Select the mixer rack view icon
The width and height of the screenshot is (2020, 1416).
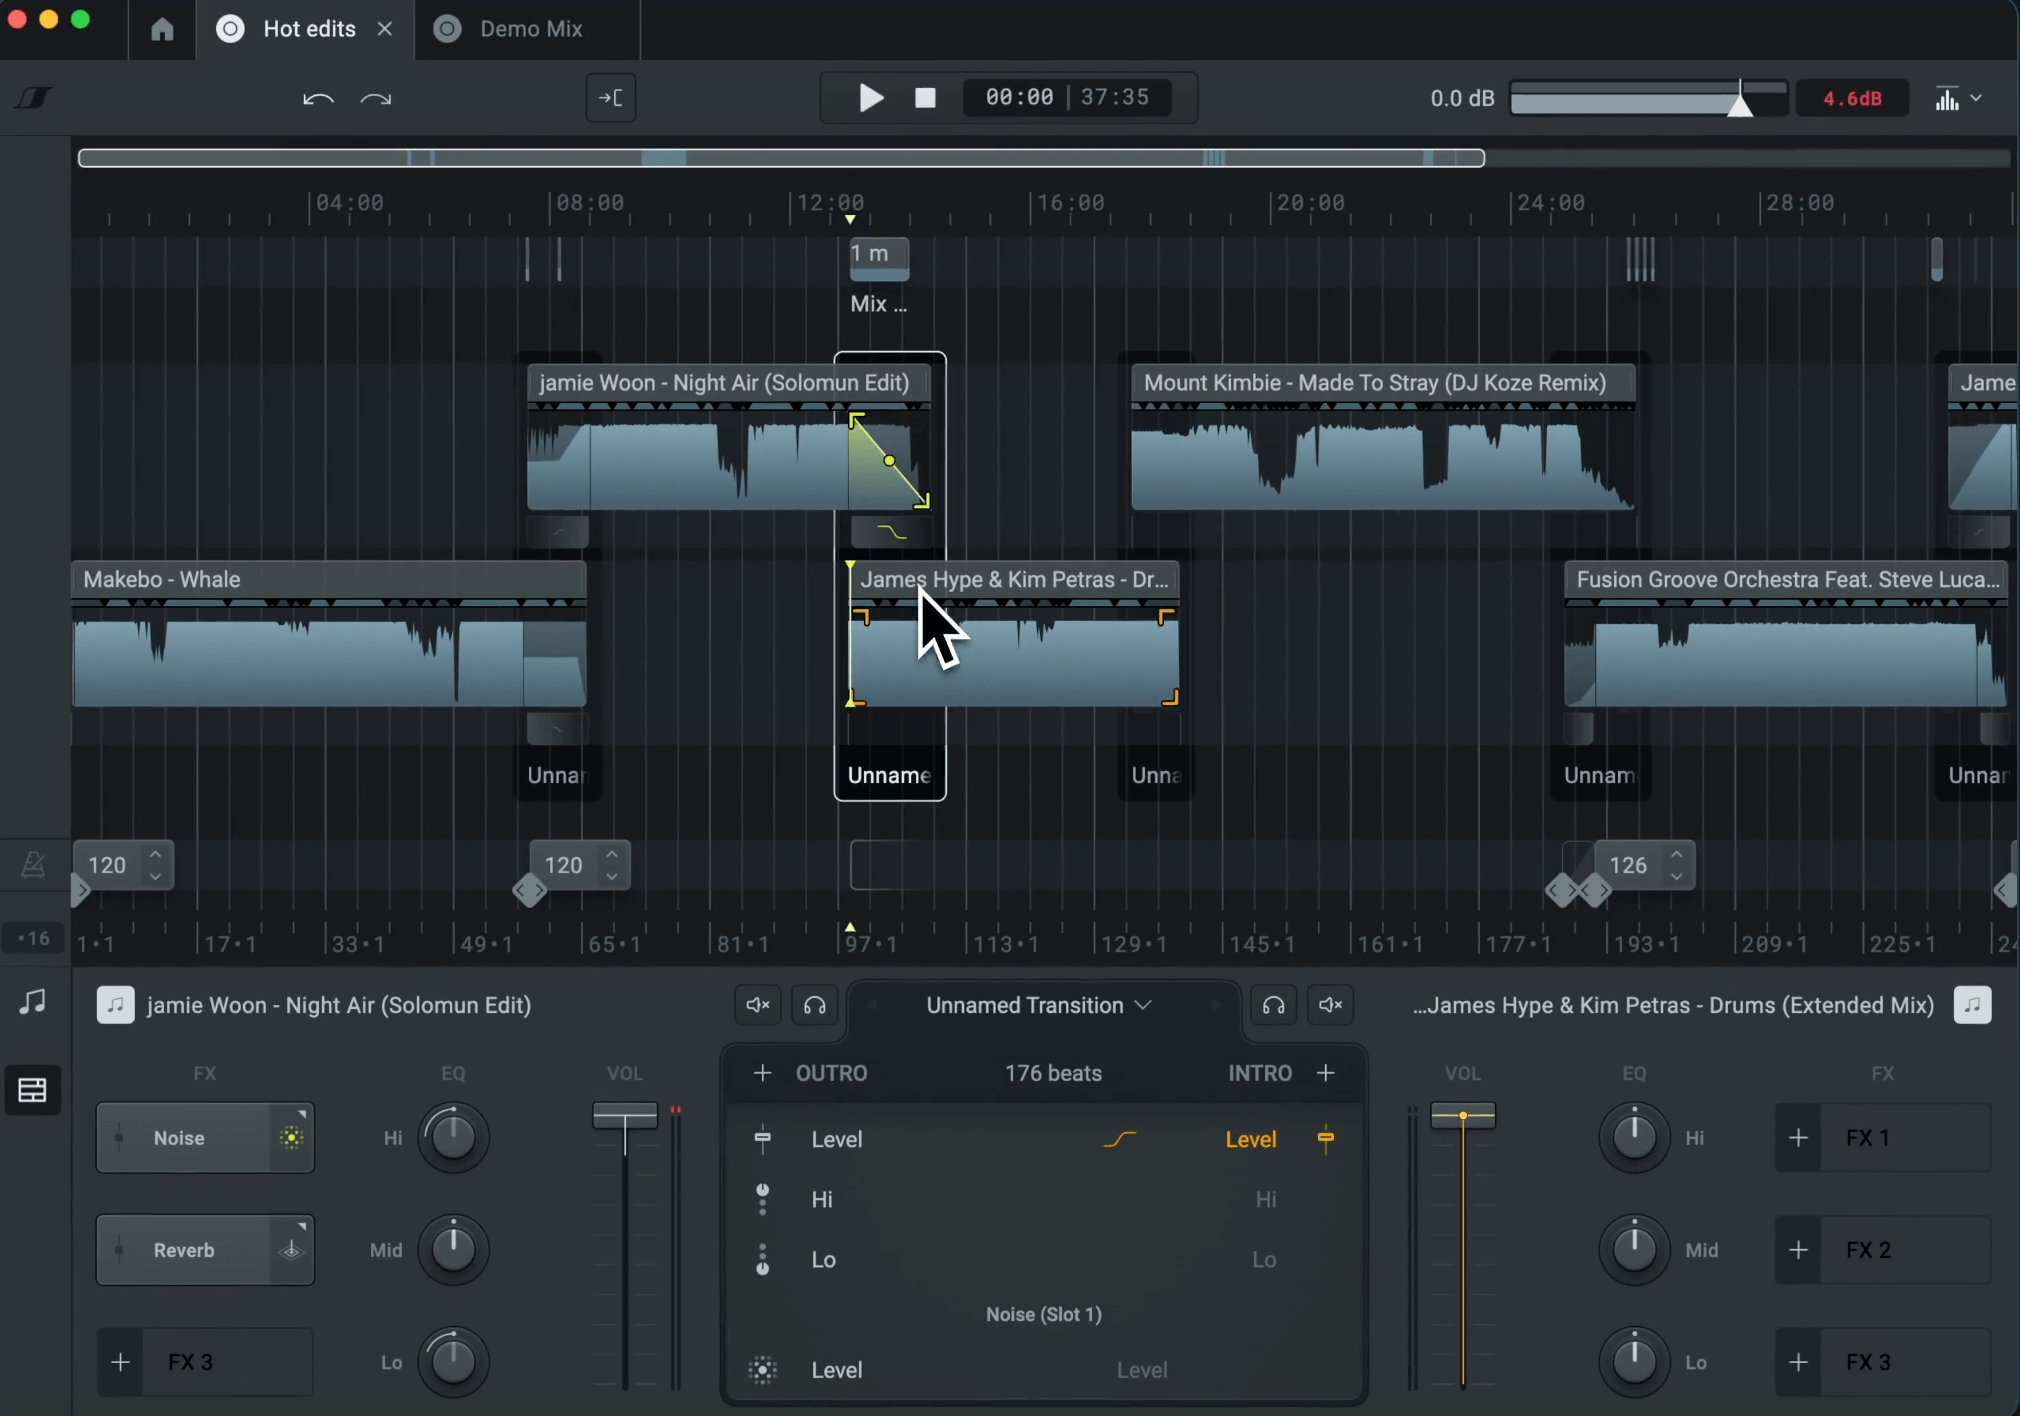point(33,1089)
